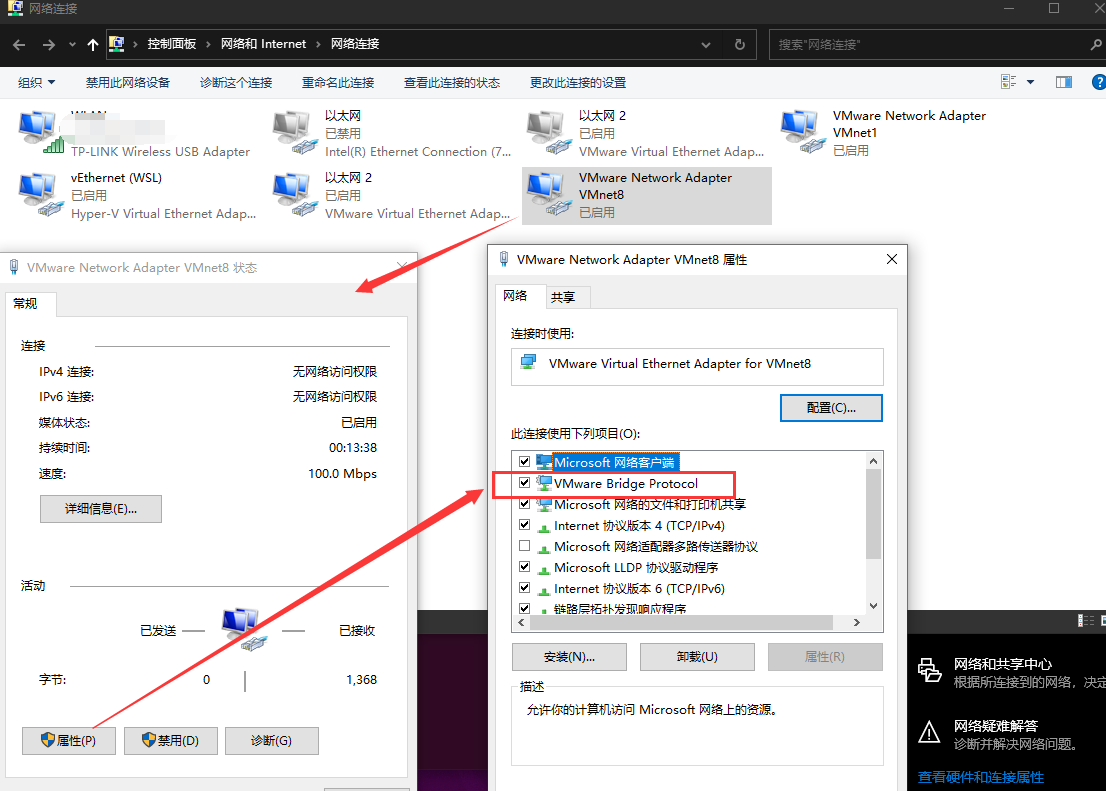Click the 禁用(D) button

click(x=170, y=741)
